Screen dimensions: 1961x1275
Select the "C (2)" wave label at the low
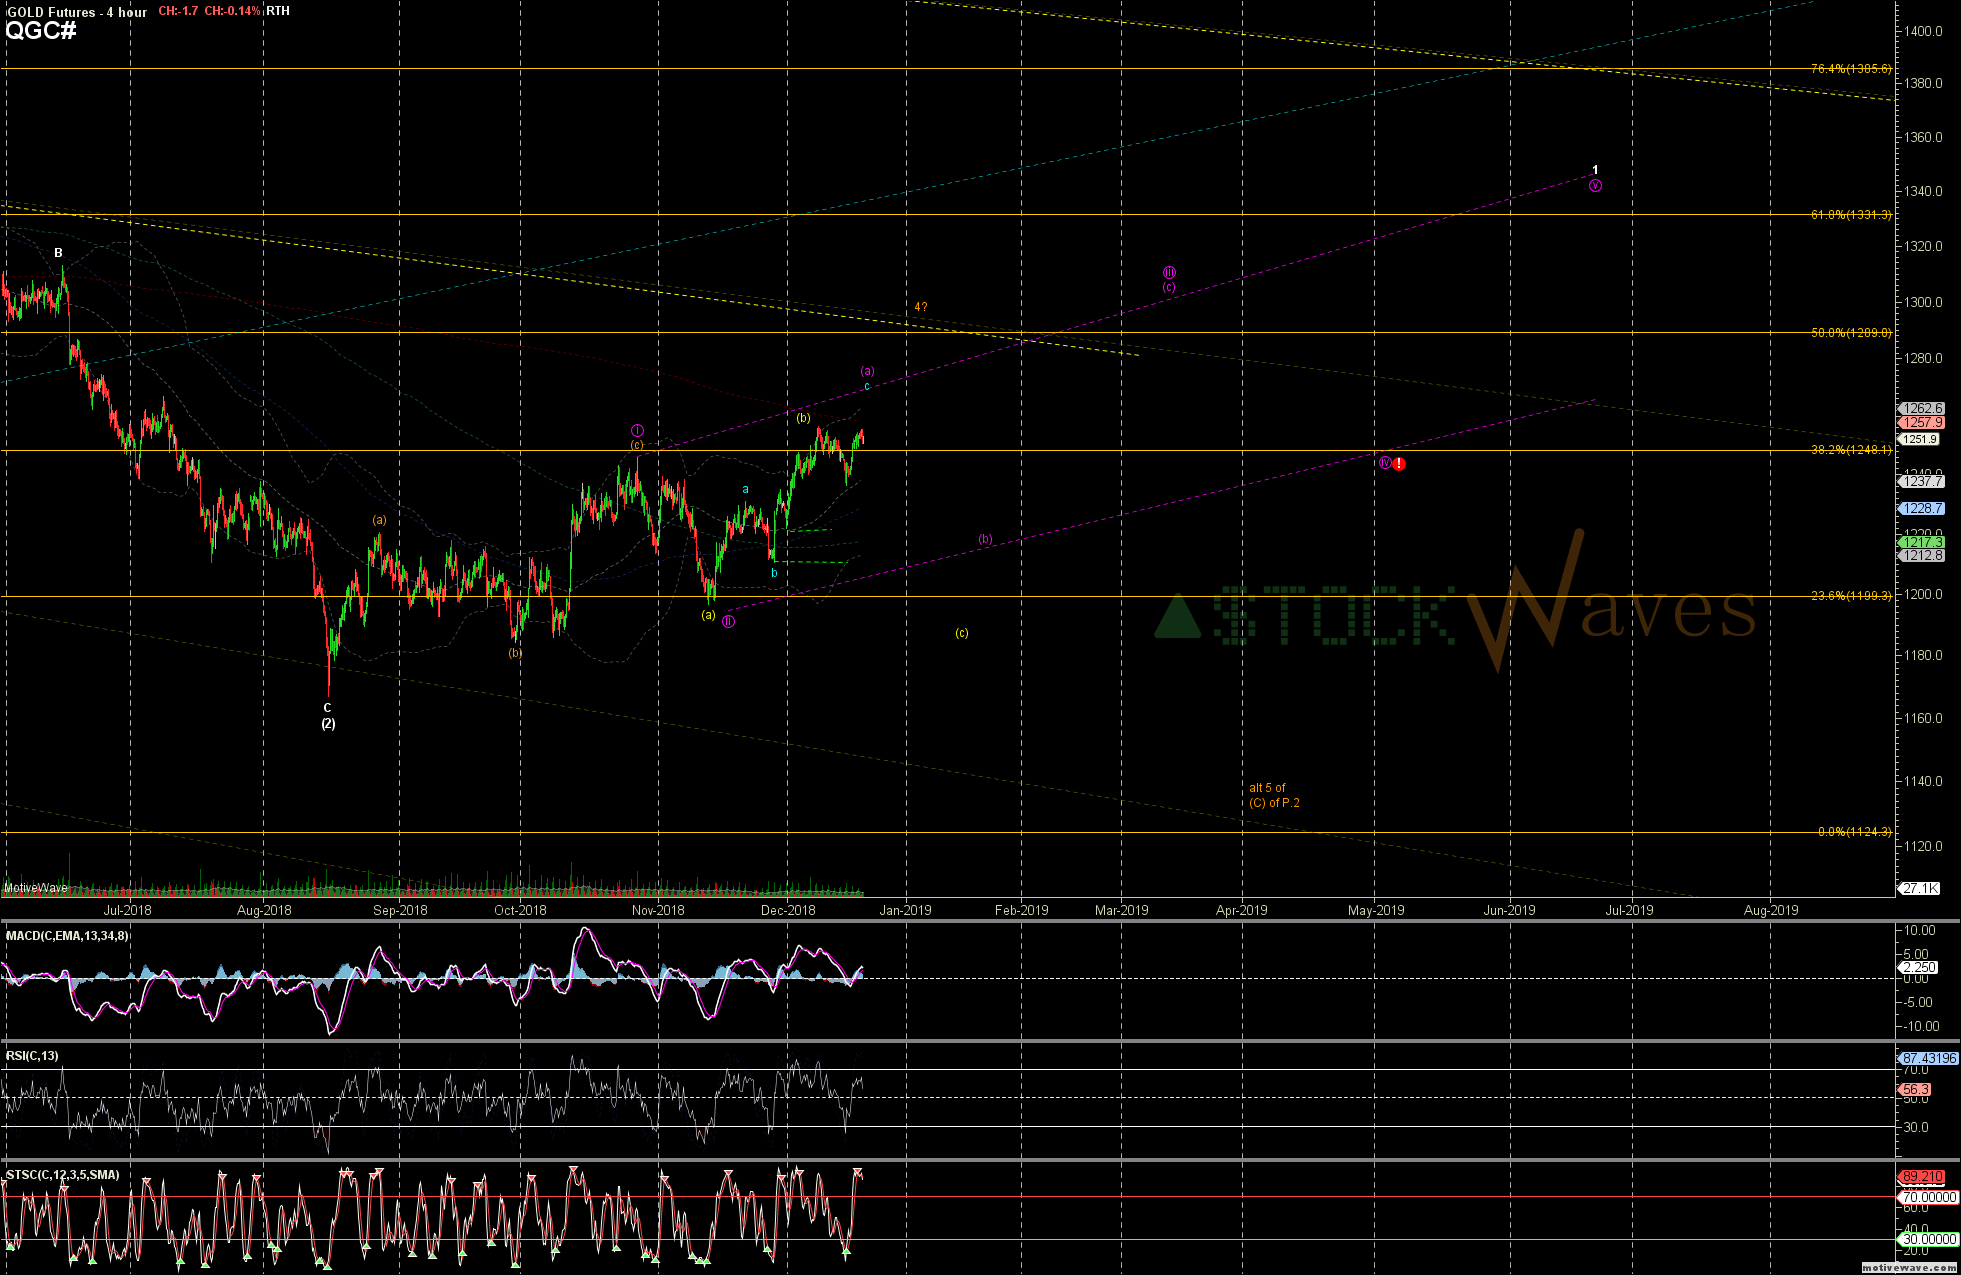[328, 716]
